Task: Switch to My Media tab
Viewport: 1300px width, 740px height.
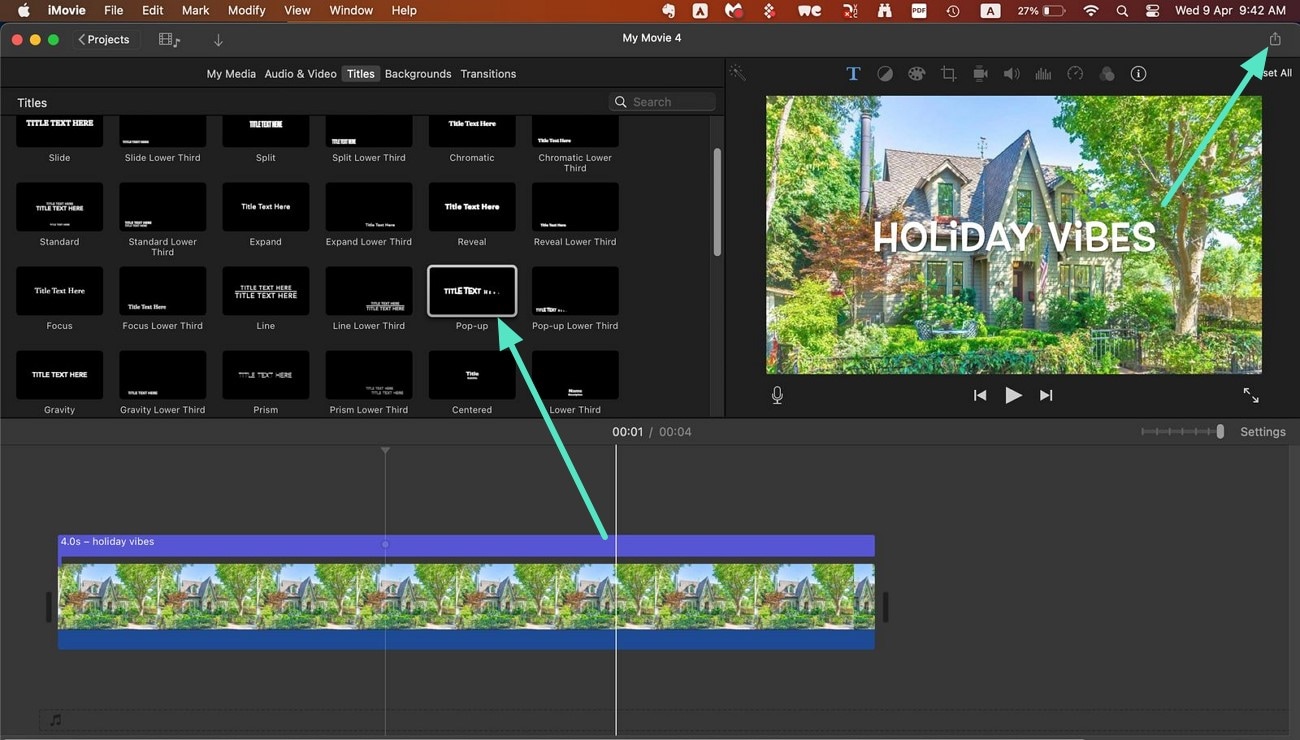Action: point(231,74)
